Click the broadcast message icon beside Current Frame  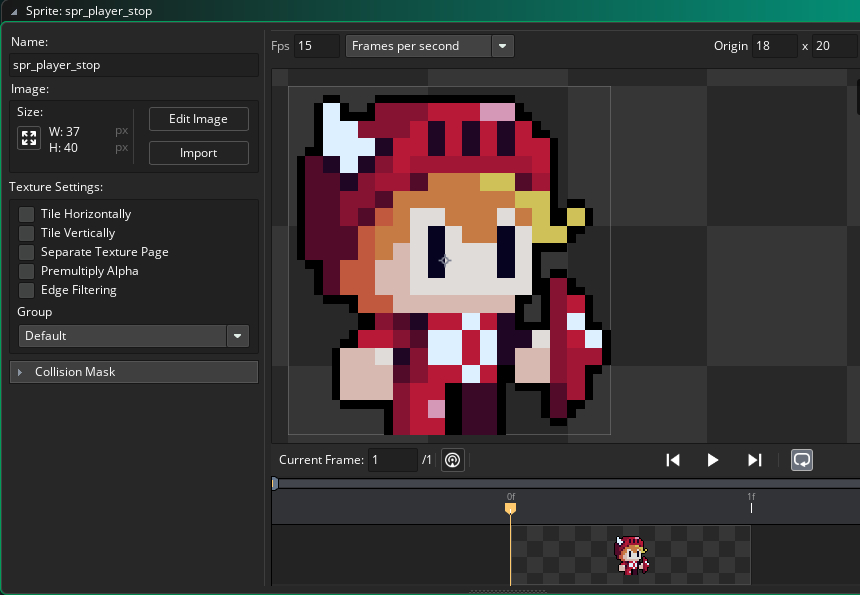point(452,460)
